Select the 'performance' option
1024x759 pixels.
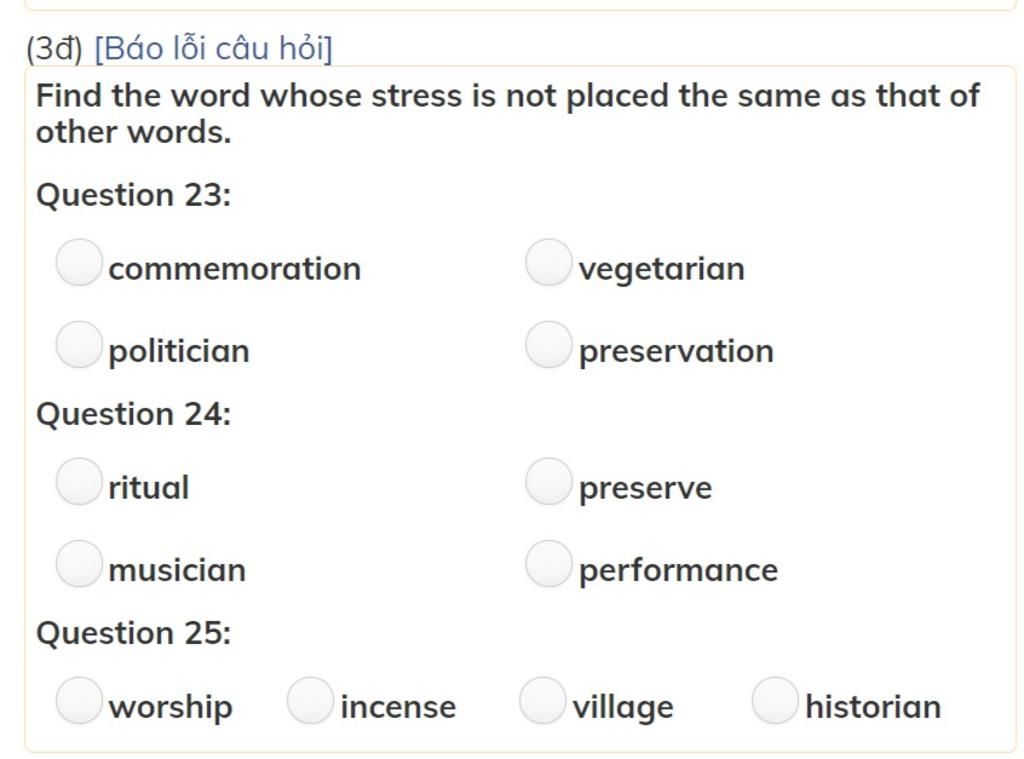548,563
